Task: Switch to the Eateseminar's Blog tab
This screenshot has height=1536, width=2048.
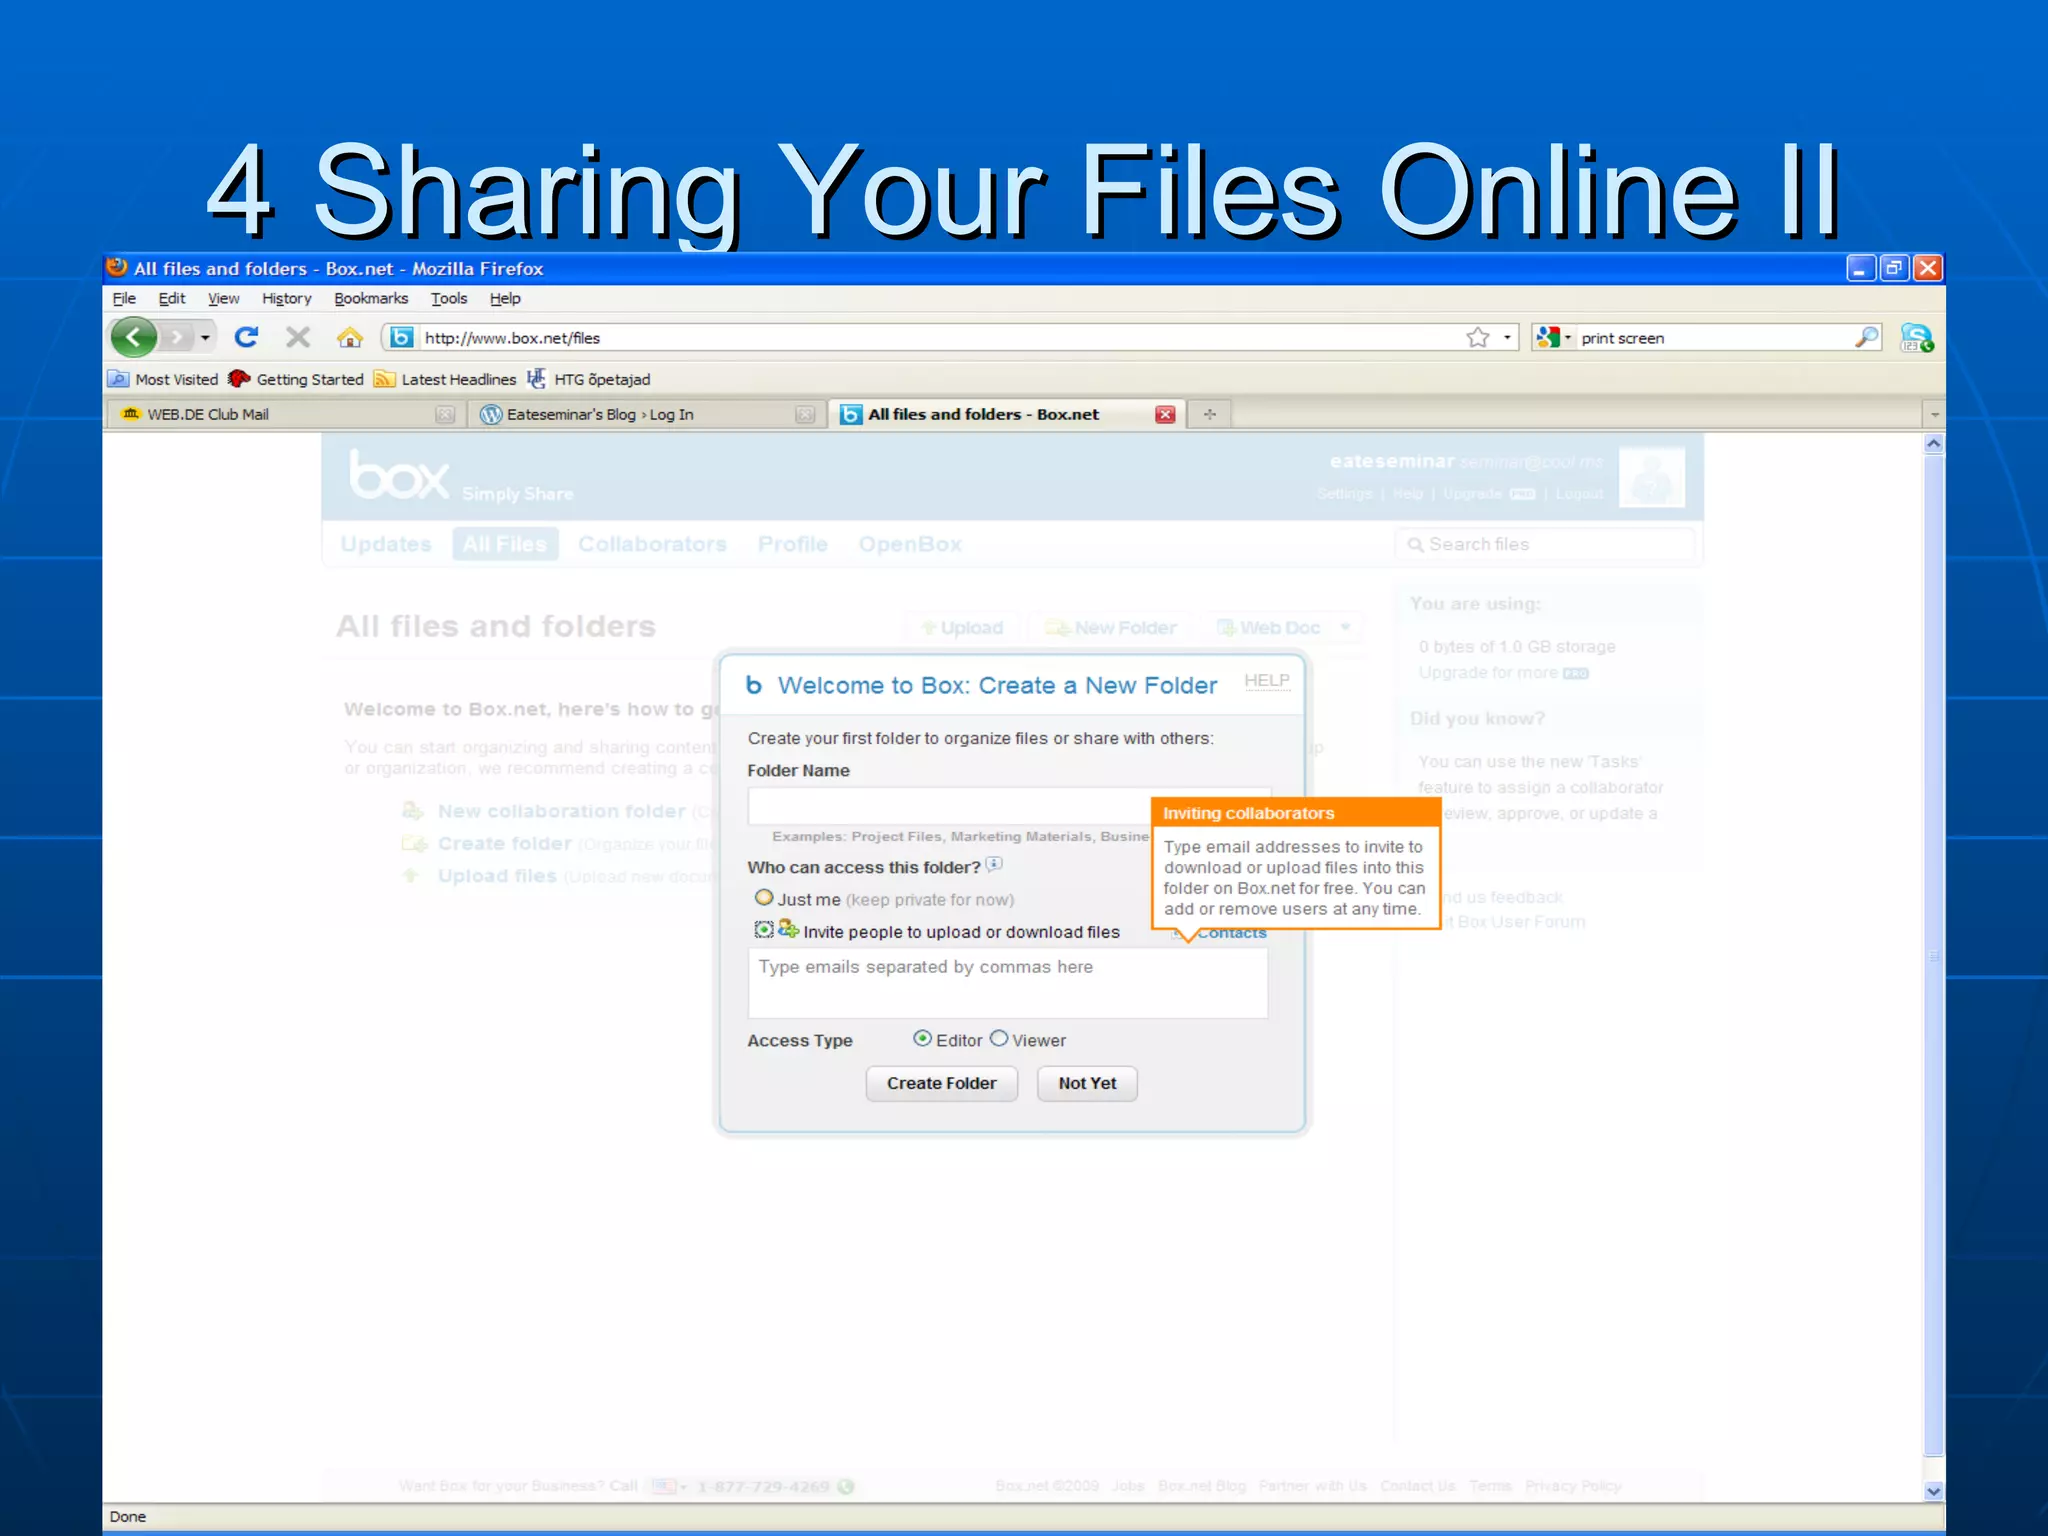Action: [645, 414]
